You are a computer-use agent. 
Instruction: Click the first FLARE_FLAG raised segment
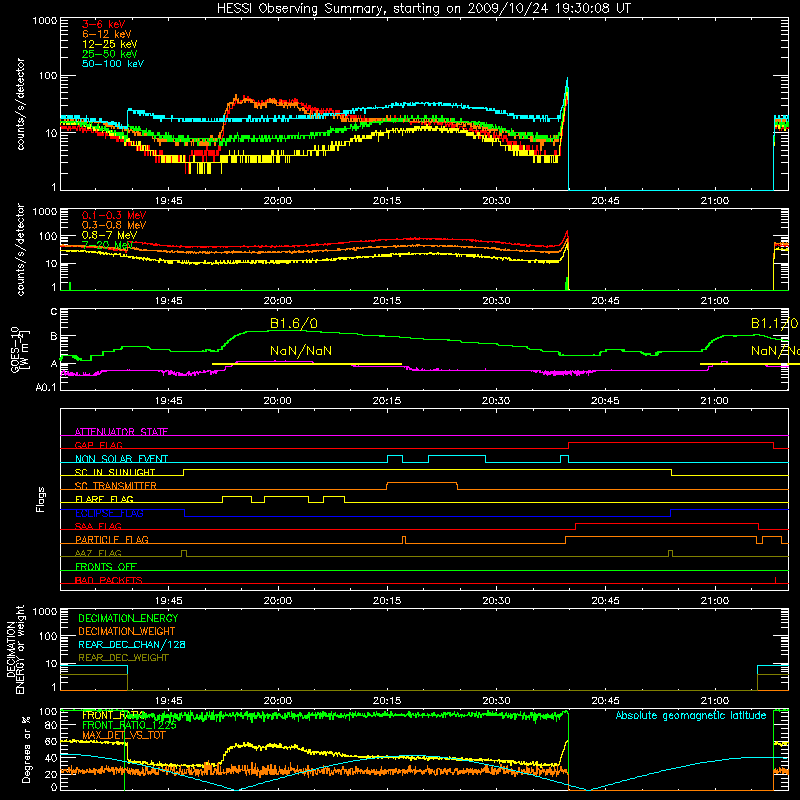(237, 496)
